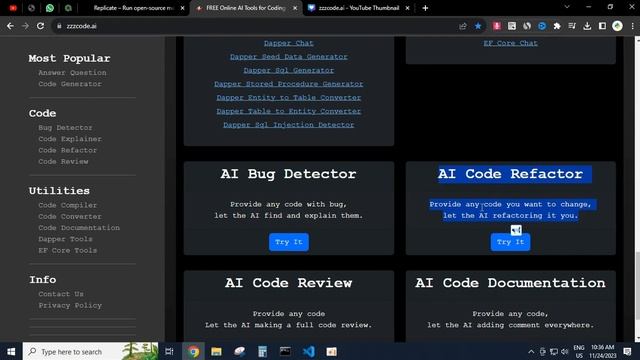640x360 pixels.
Task: Open the Chrome profile avatar
Action: coord(617,26)
